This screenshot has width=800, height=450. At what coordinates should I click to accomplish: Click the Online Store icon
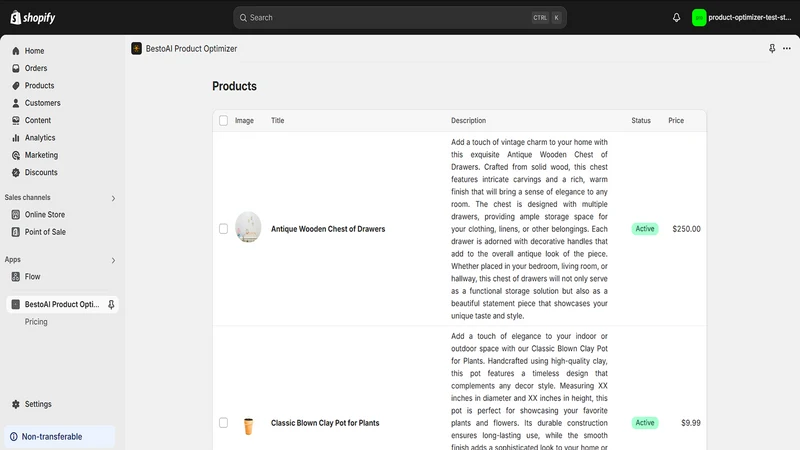pos(16,215)
